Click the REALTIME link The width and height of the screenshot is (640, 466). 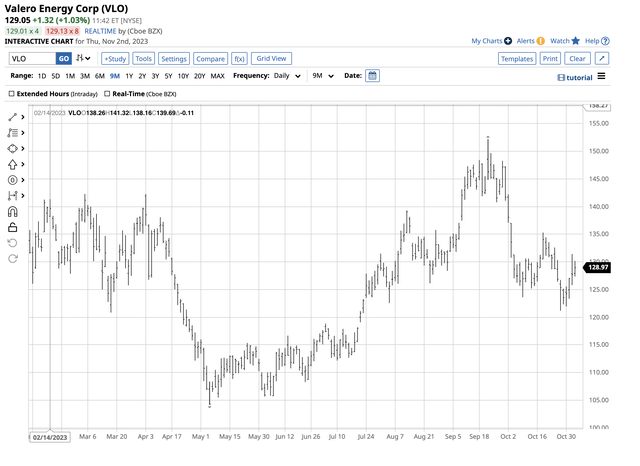point(100,31)
